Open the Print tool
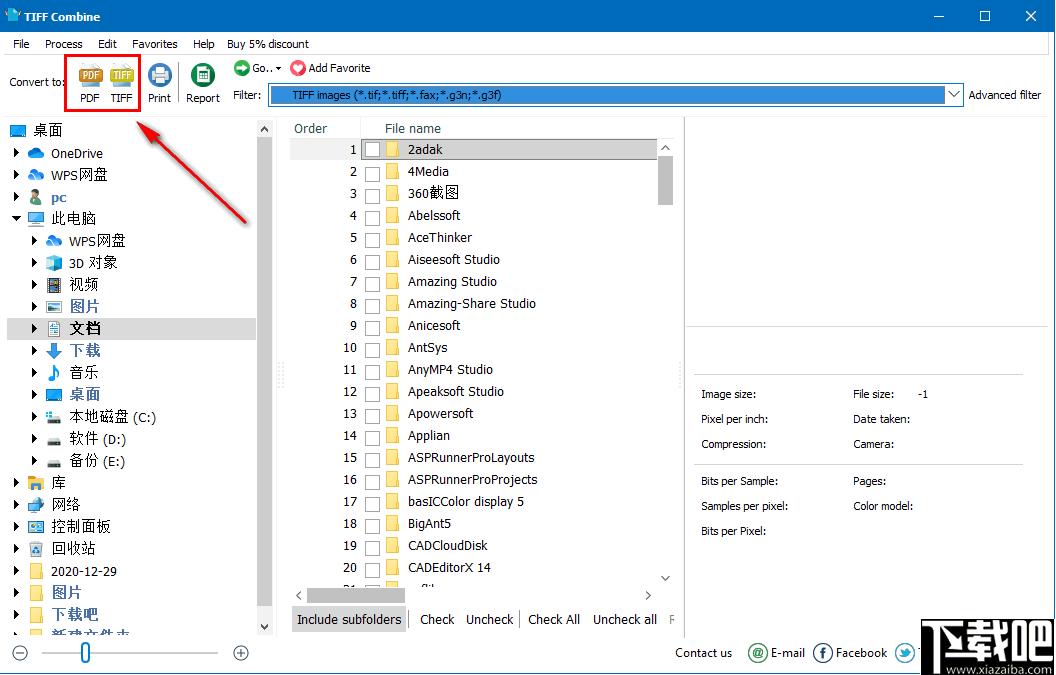 [x=160, y=75]
